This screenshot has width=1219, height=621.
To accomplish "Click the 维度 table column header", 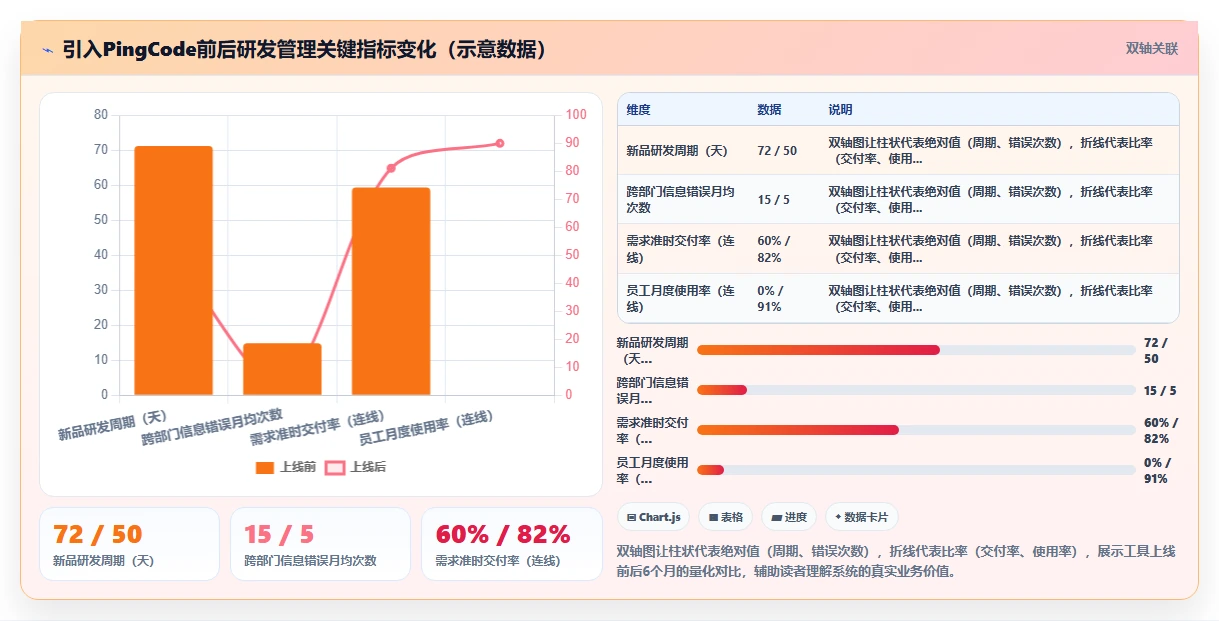I will 638,110.
